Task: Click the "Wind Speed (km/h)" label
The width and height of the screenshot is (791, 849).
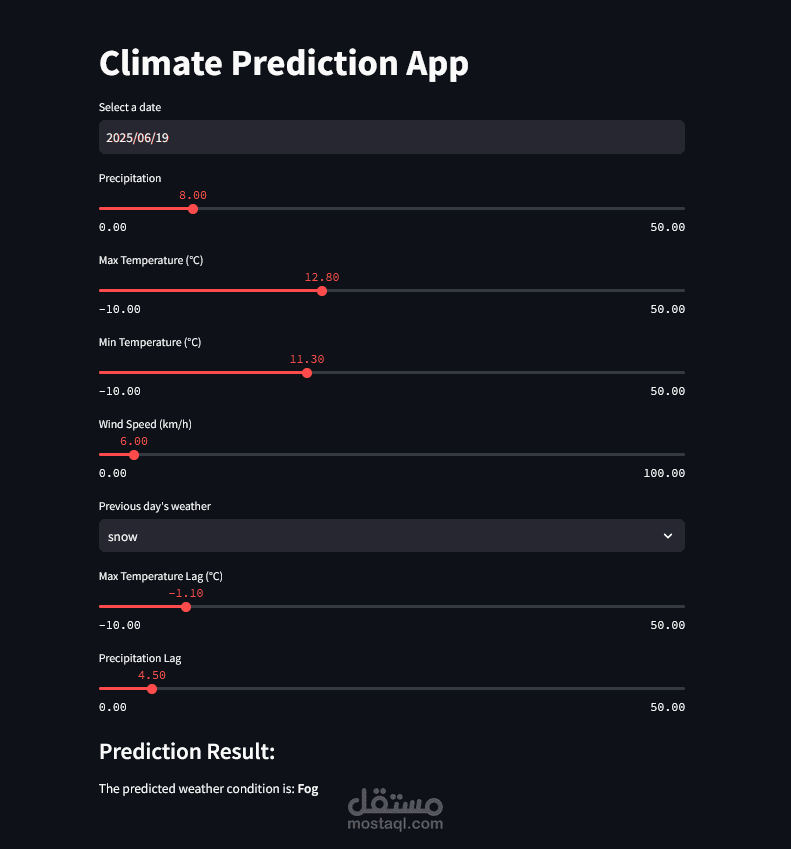Action: click(x=145, y=424)
